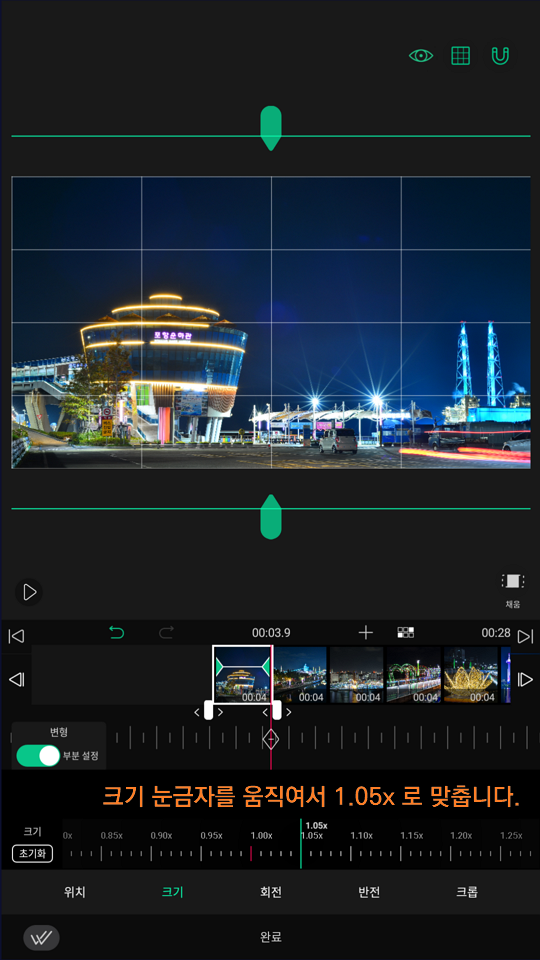Image resolution: width=540 pixels, height=960 pixels.
Task: Jump to the timeline end
Action: pyautogui.click(x=525, y=636)
